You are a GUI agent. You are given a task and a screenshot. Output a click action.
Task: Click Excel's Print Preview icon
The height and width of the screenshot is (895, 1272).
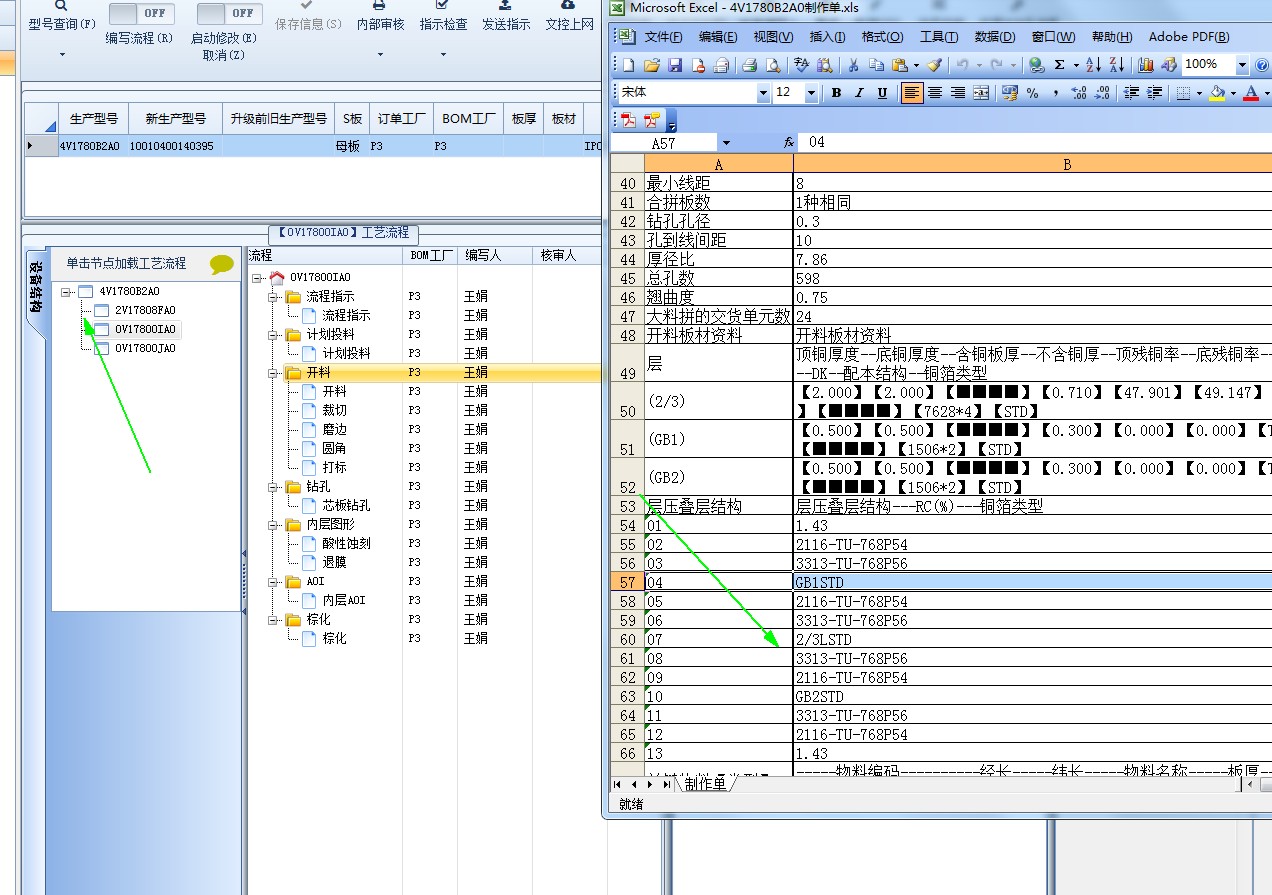coord(772,65)
